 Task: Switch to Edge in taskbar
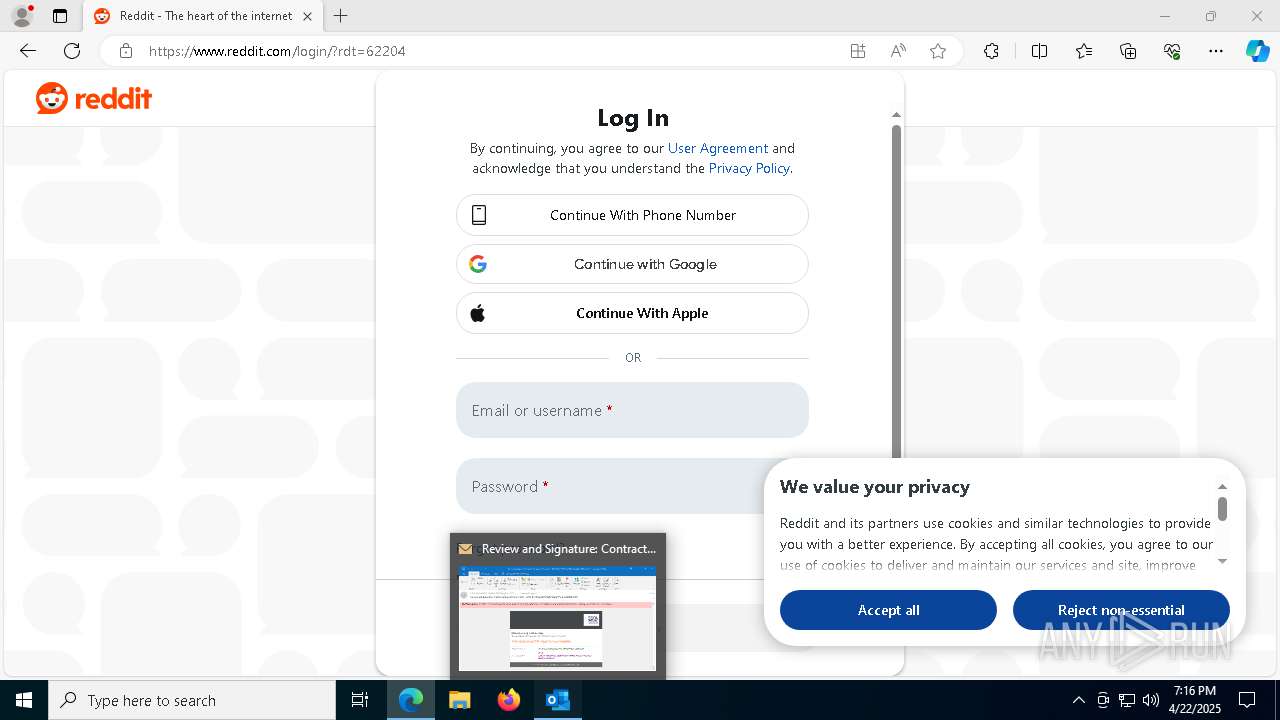(x=411, y=700)
